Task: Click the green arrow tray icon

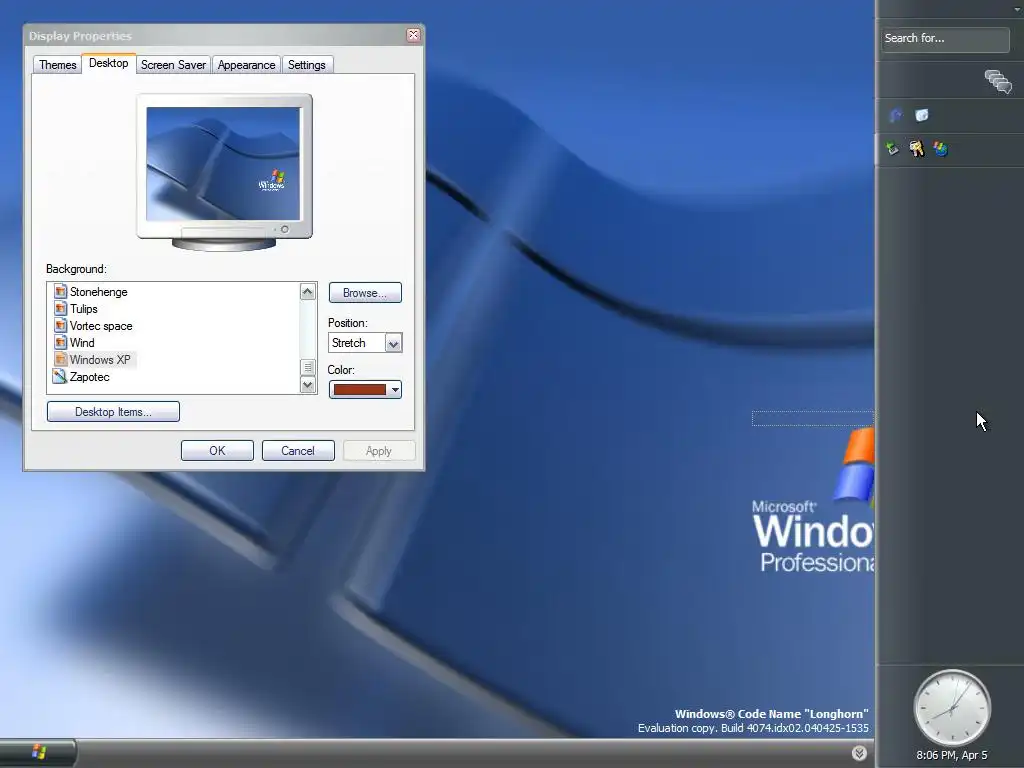Action: [x=892, y=149]
